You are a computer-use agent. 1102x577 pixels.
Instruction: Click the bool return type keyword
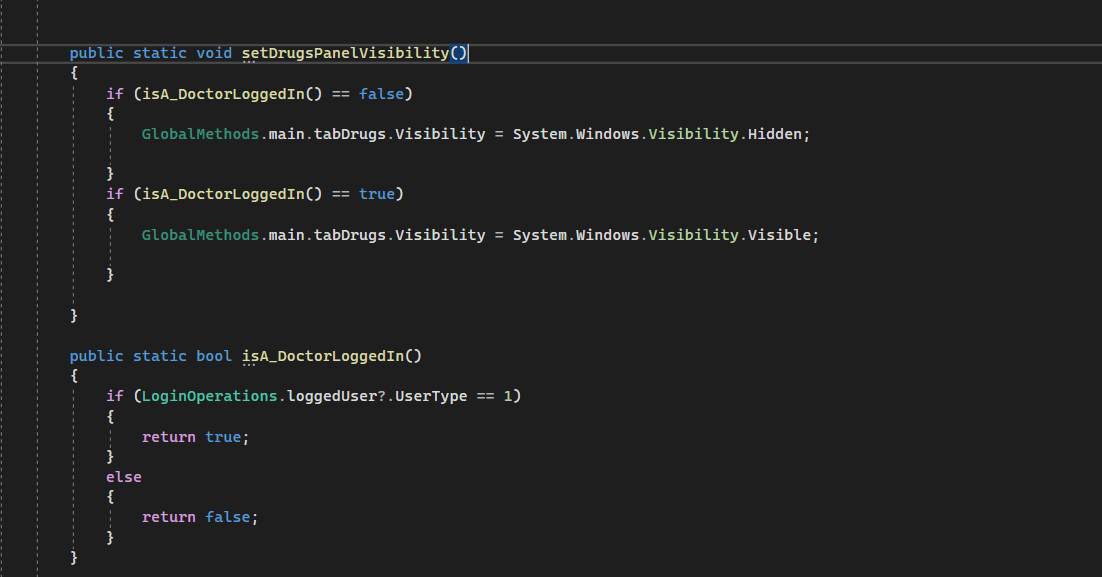[213, 355]
